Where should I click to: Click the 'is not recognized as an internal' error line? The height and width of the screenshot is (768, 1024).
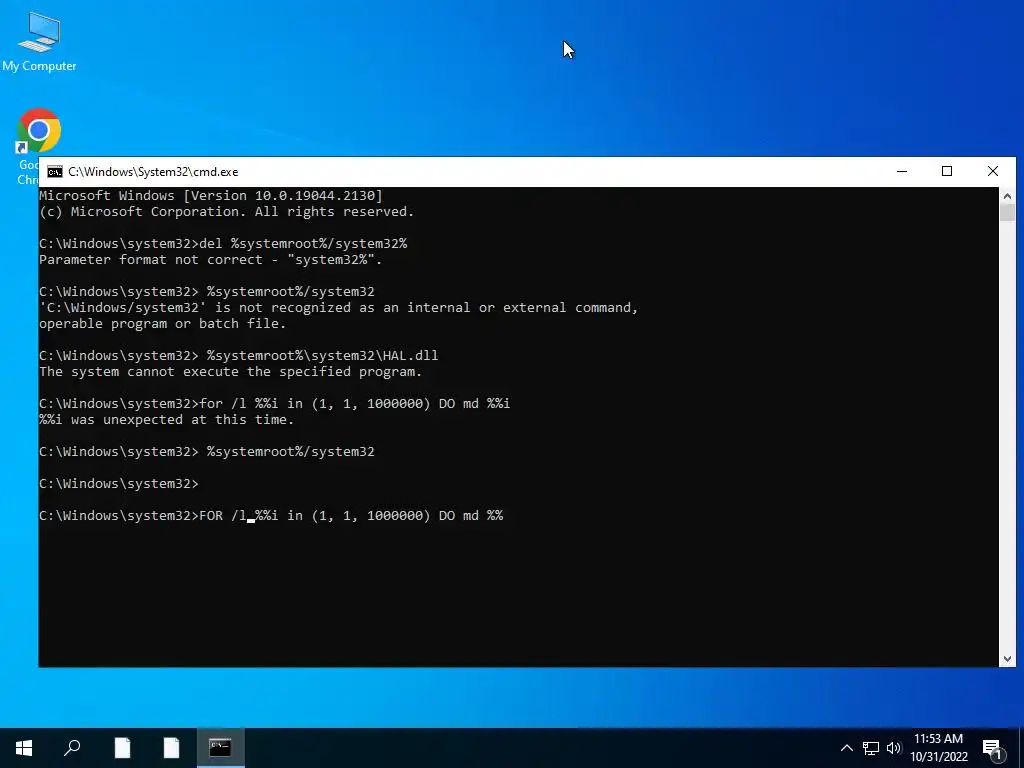click(338, 308)
